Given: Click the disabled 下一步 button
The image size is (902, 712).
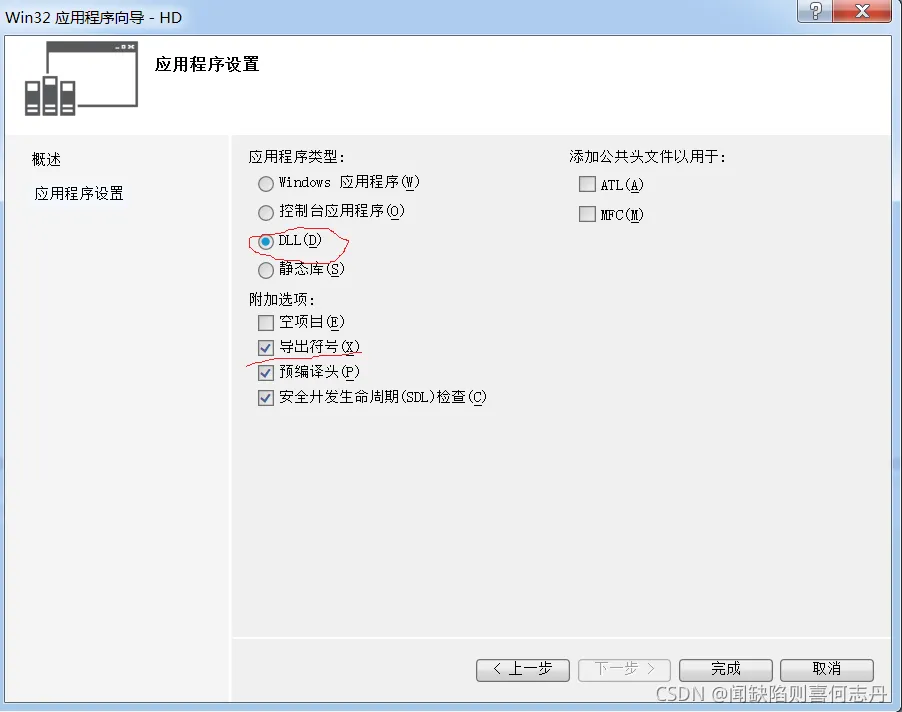Looking at the screenshot, I should pos(624,669).
